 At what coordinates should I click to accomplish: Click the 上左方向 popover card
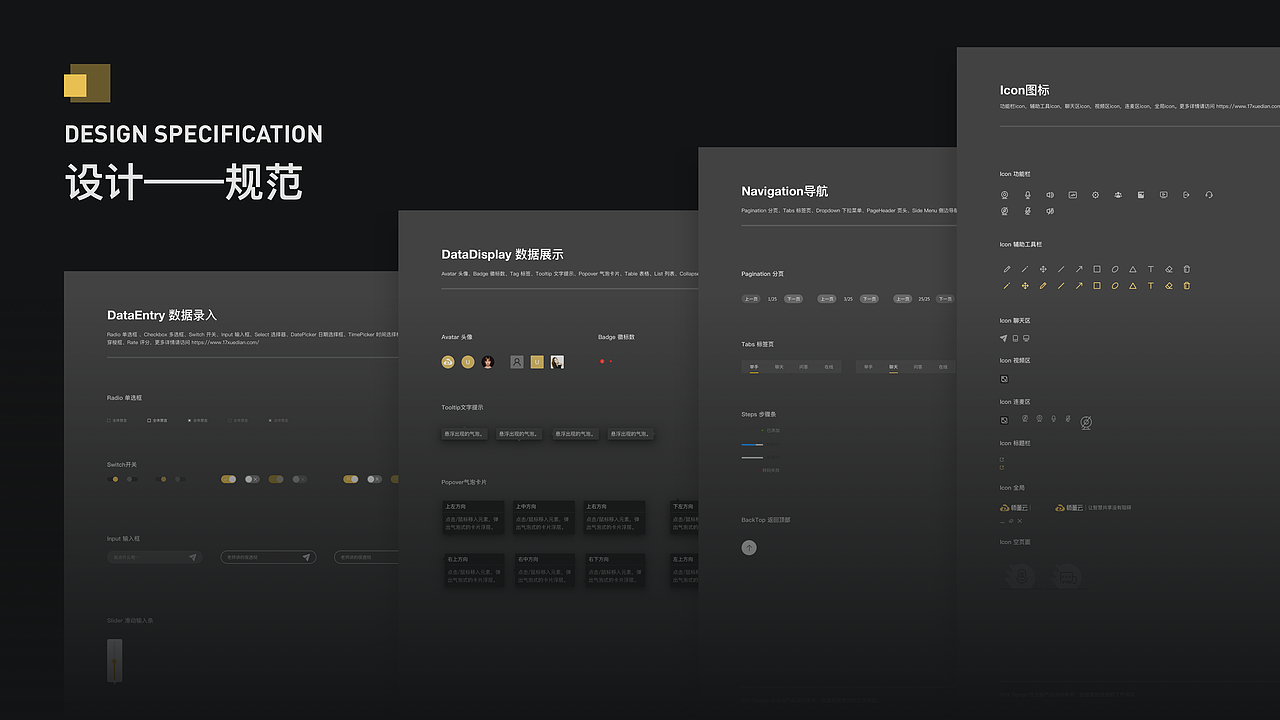473,516
